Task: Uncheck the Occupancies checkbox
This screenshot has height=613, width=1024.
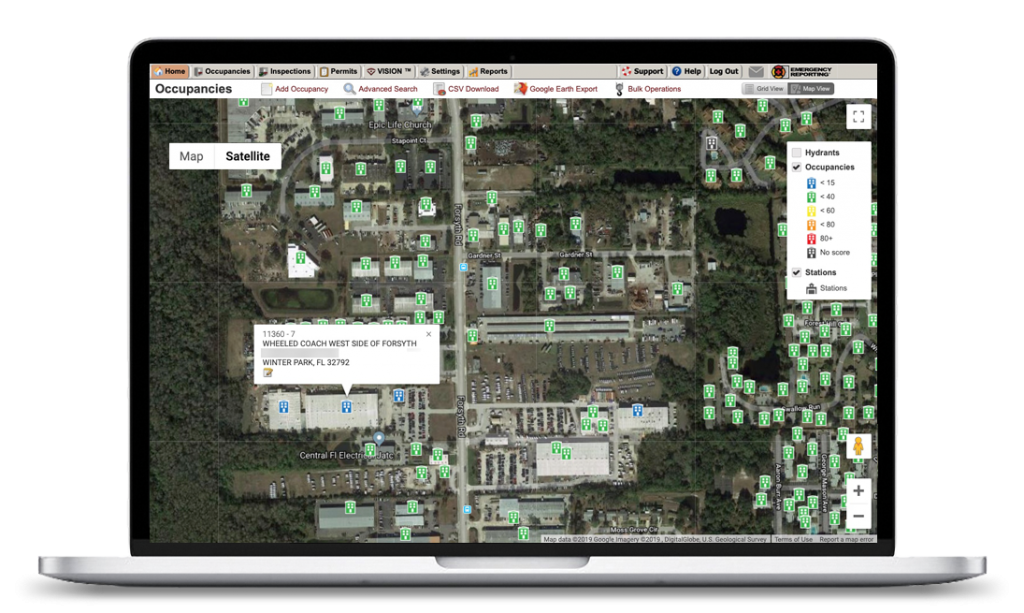Action: tap(797, 167)
